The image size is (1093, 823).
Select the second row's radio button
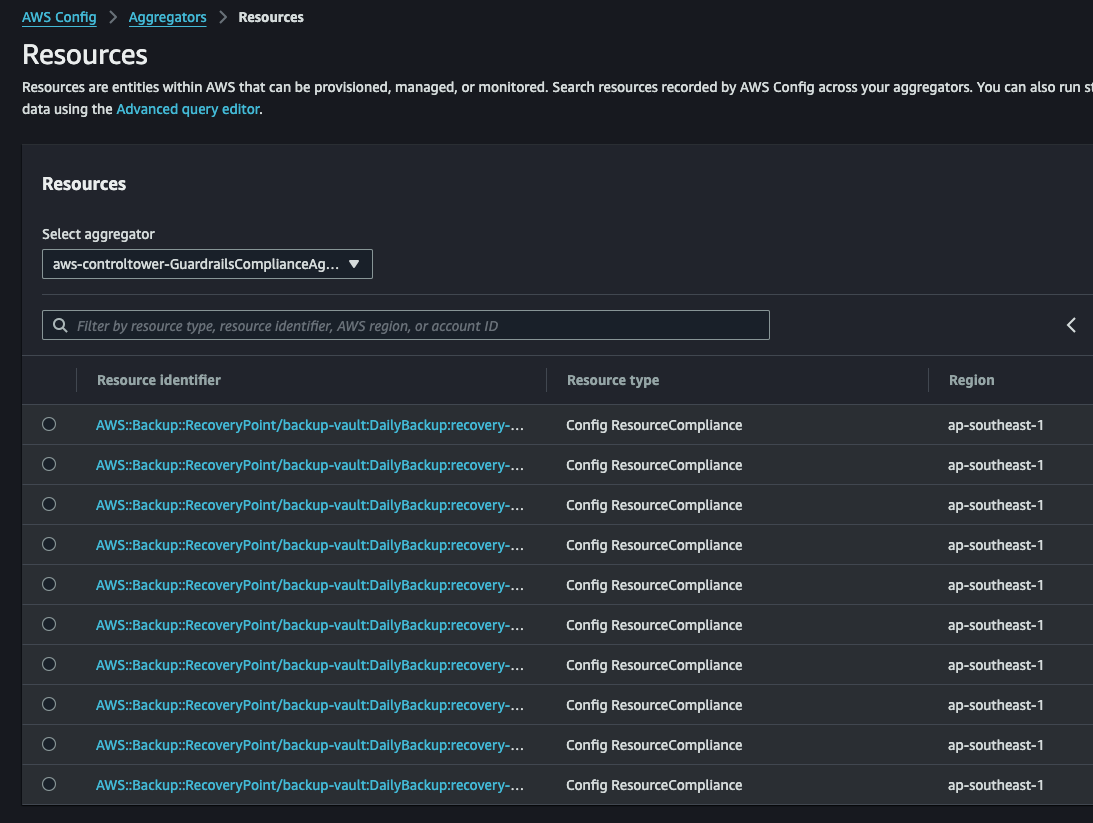pos(49,465)
